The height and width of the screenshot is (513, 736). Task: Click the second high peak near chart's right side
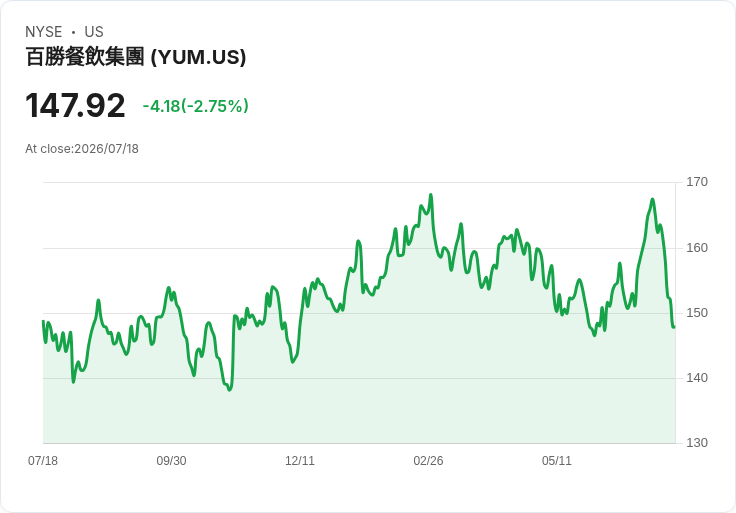tap(652, 199)
